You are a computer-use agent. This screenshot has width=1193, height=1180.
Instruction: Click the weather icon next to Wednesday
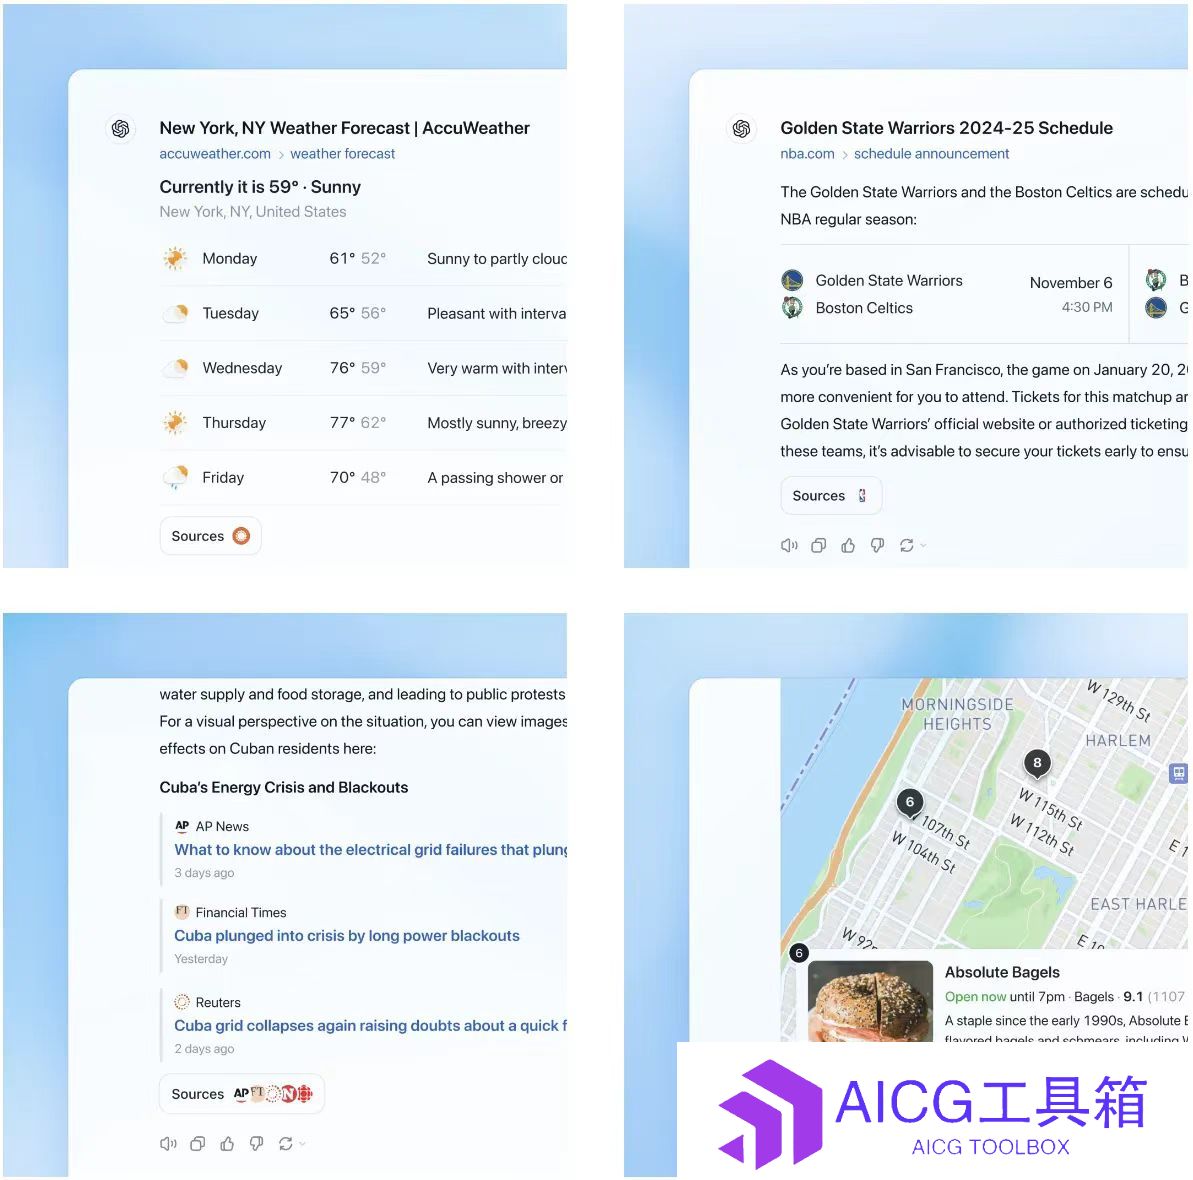click(x=175, y=368)
